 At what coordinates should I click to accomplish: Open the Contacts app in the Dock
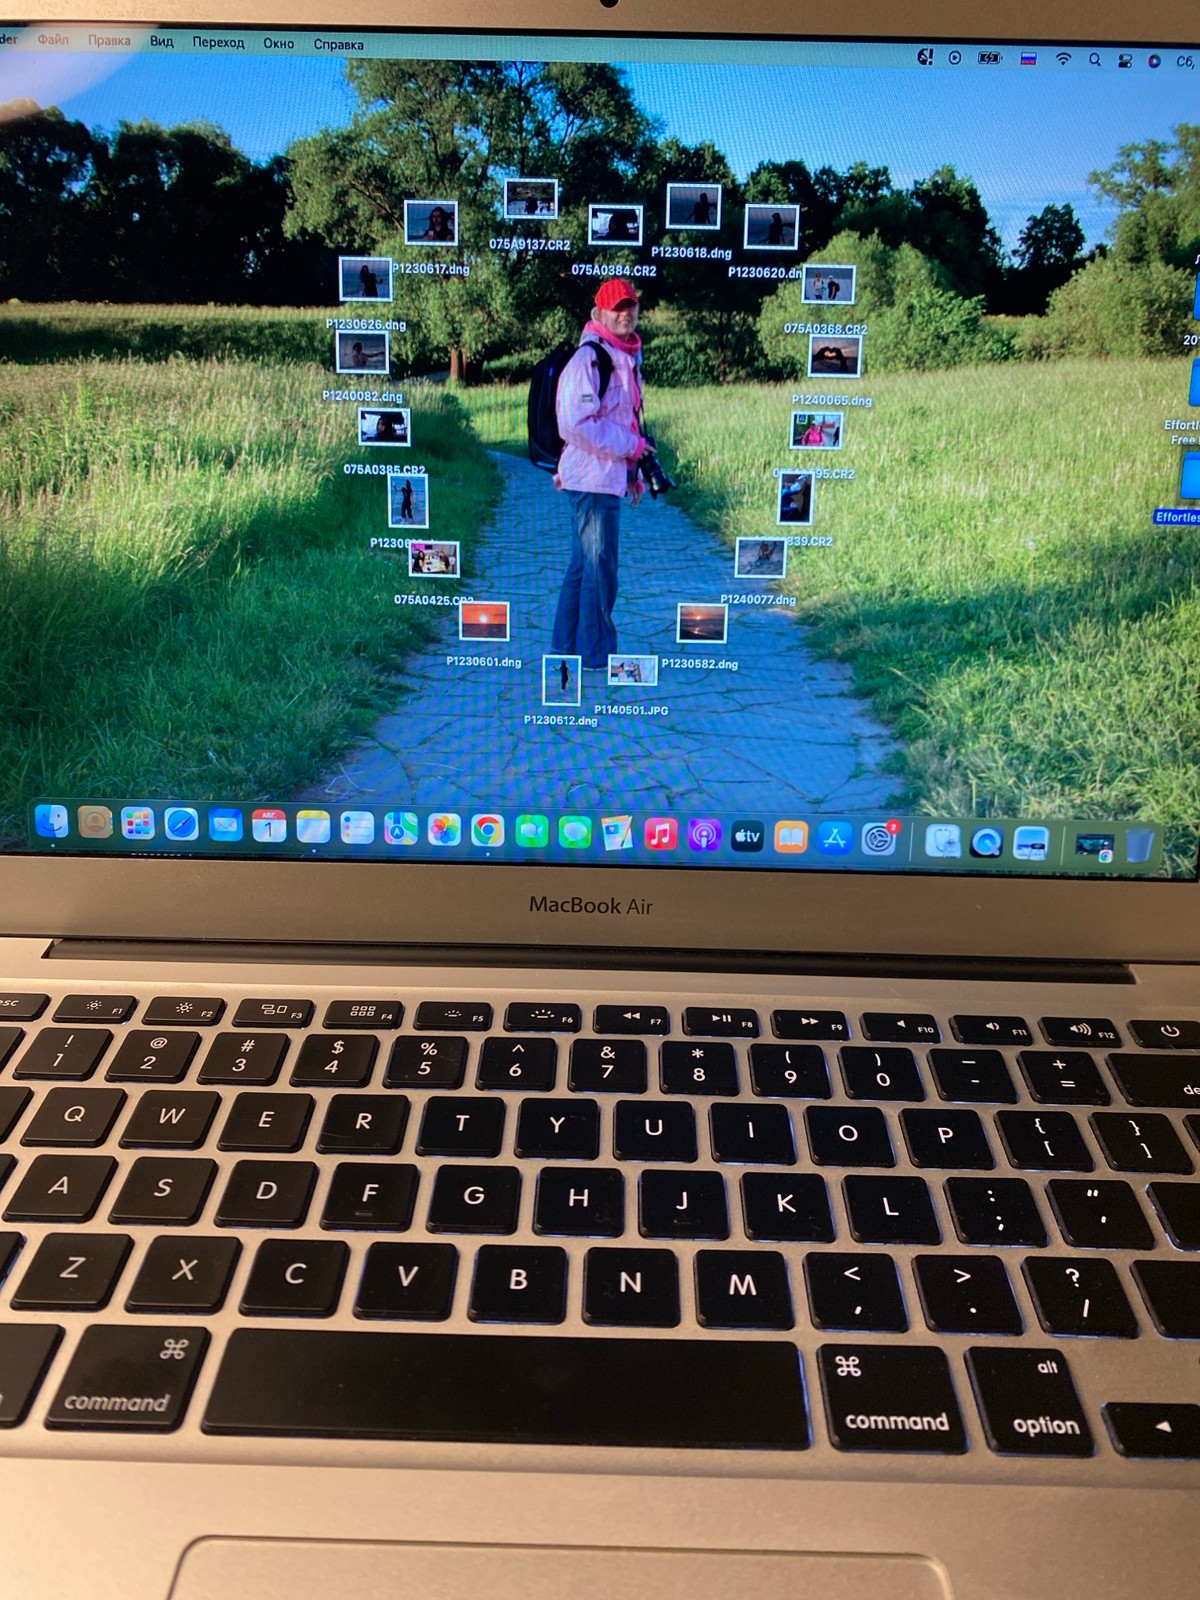[x=95, y=822]
